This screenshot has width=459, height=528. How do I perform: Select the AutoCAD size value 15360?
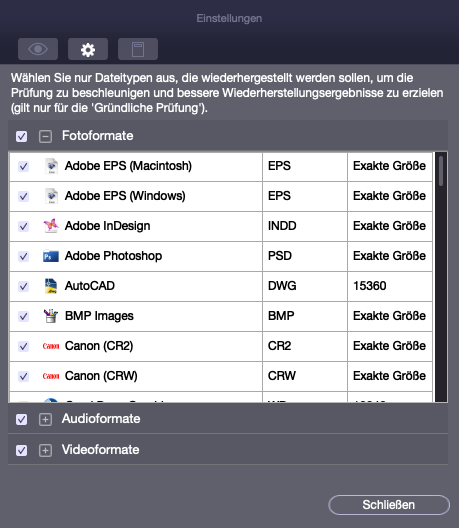click(x=369, y=286)
